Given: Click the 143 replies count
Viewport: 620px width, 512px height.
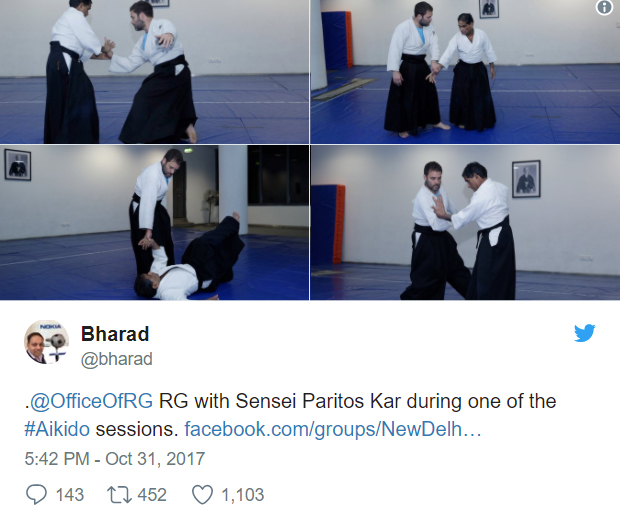Looking at the screenshot, I should click(x=70, y=495).
